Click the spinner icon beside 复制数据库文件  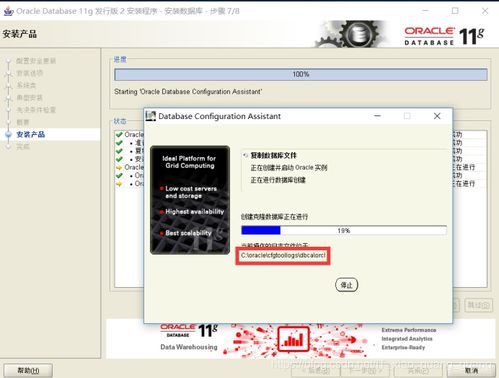point(246,155)
